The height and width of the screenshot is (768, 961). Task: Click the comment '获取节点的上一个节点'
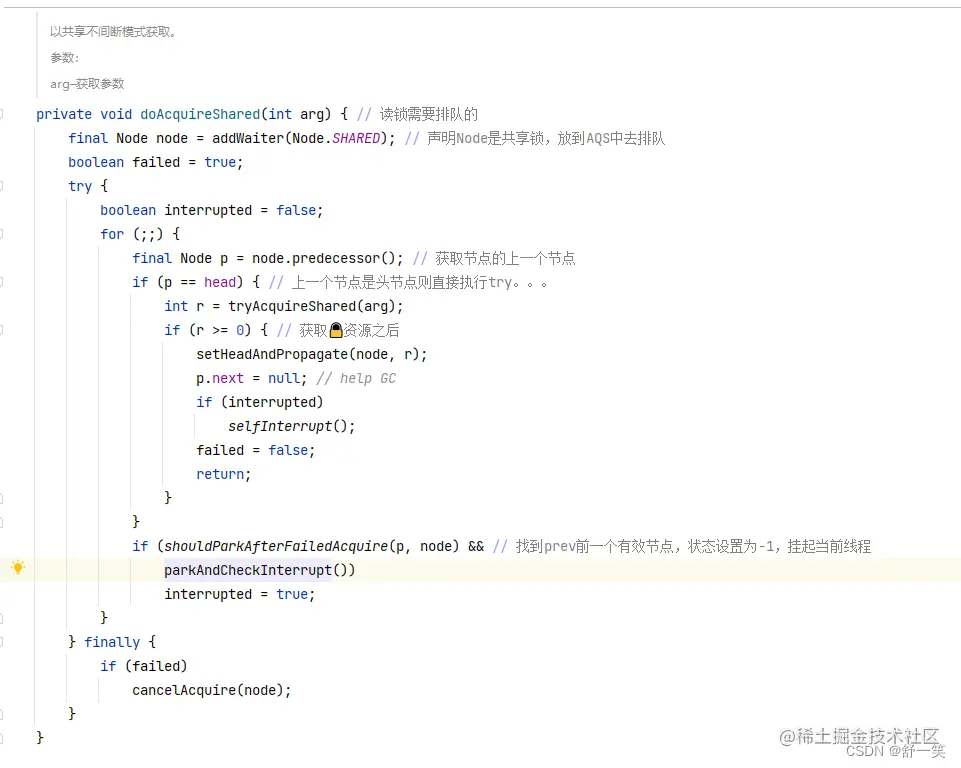[495, 258]
